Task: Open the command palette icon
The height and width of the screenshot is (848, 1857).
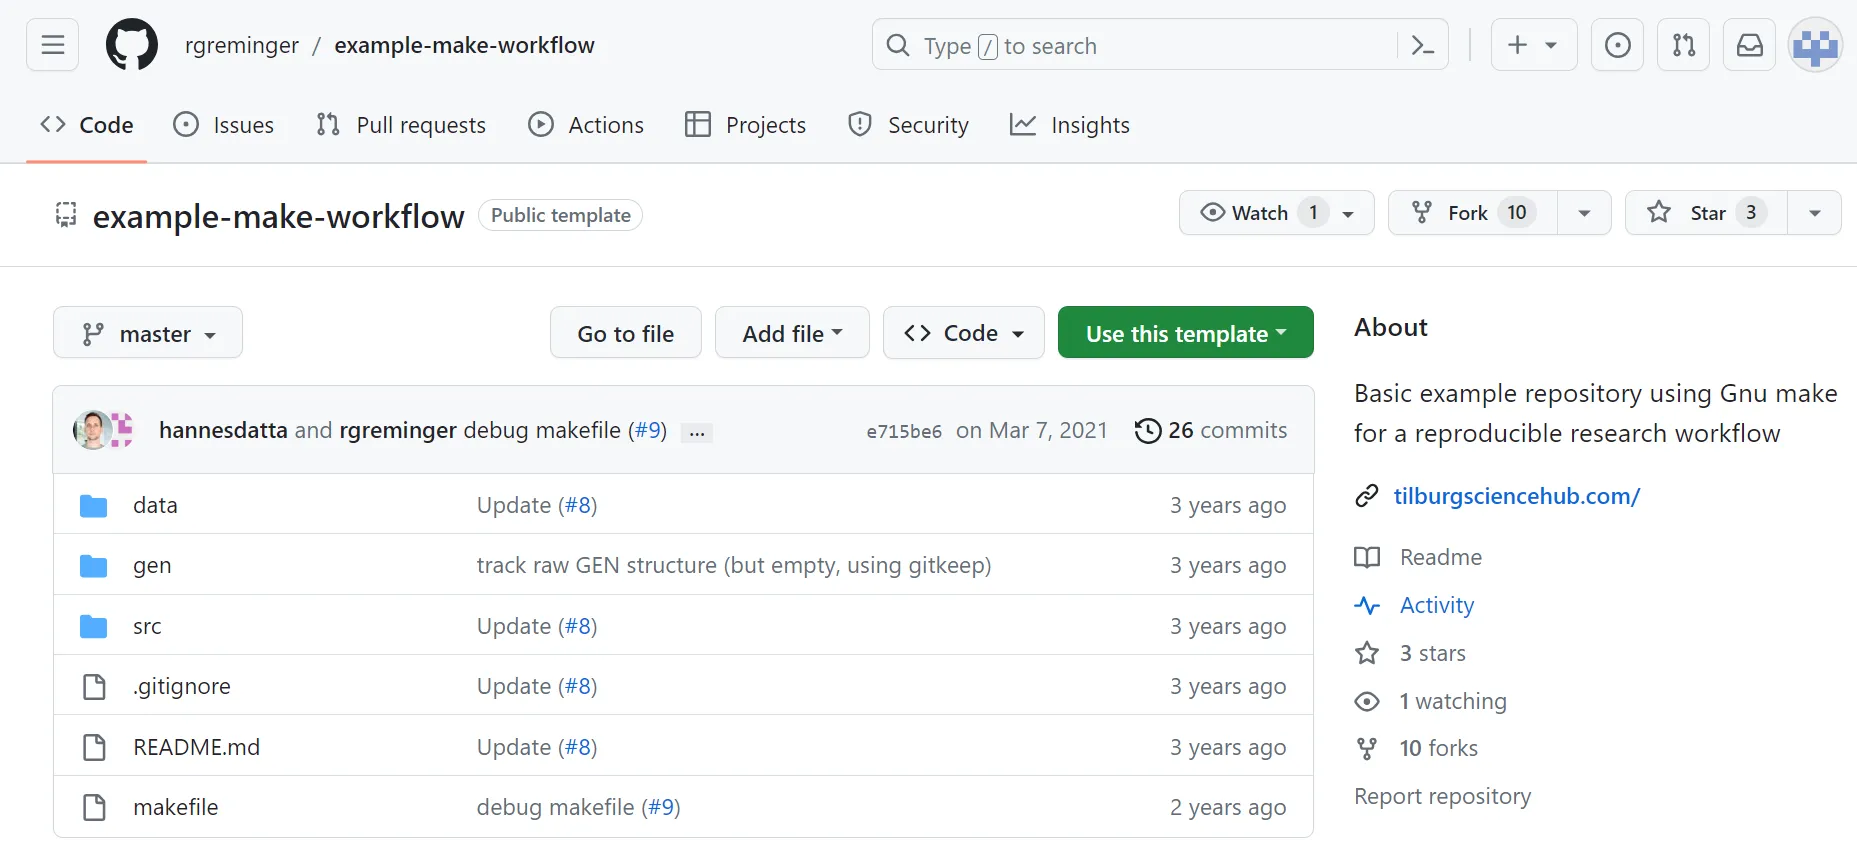Action: tap(1422, 45)
